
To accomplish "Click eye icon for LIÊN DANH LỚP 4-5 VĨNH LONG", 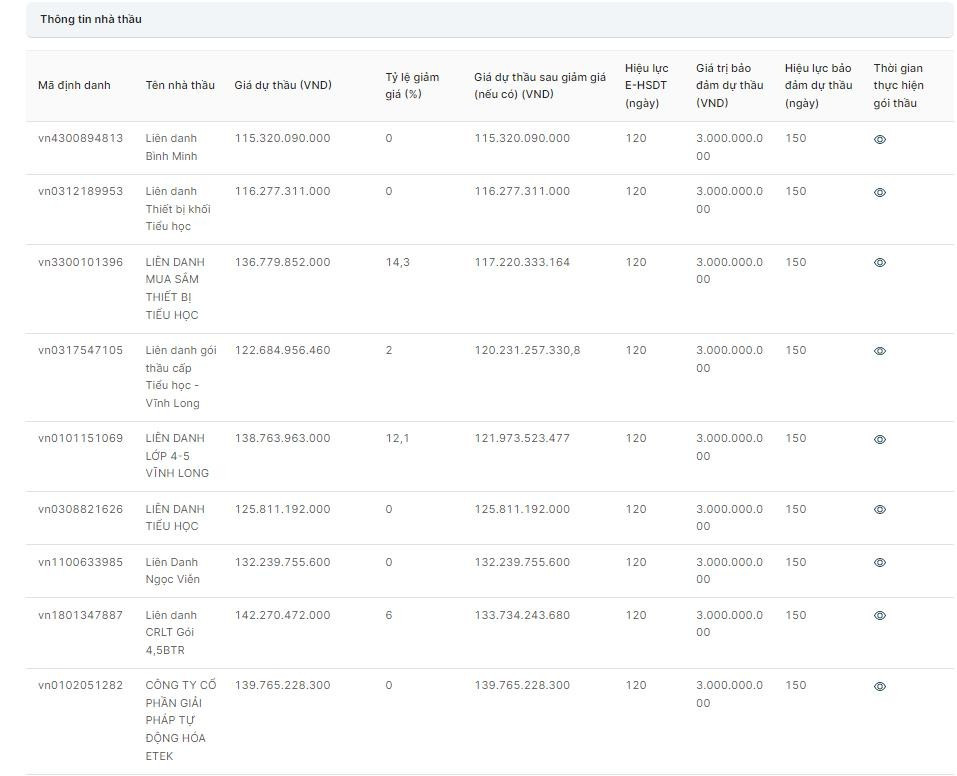I will click(x=880, y=440).
